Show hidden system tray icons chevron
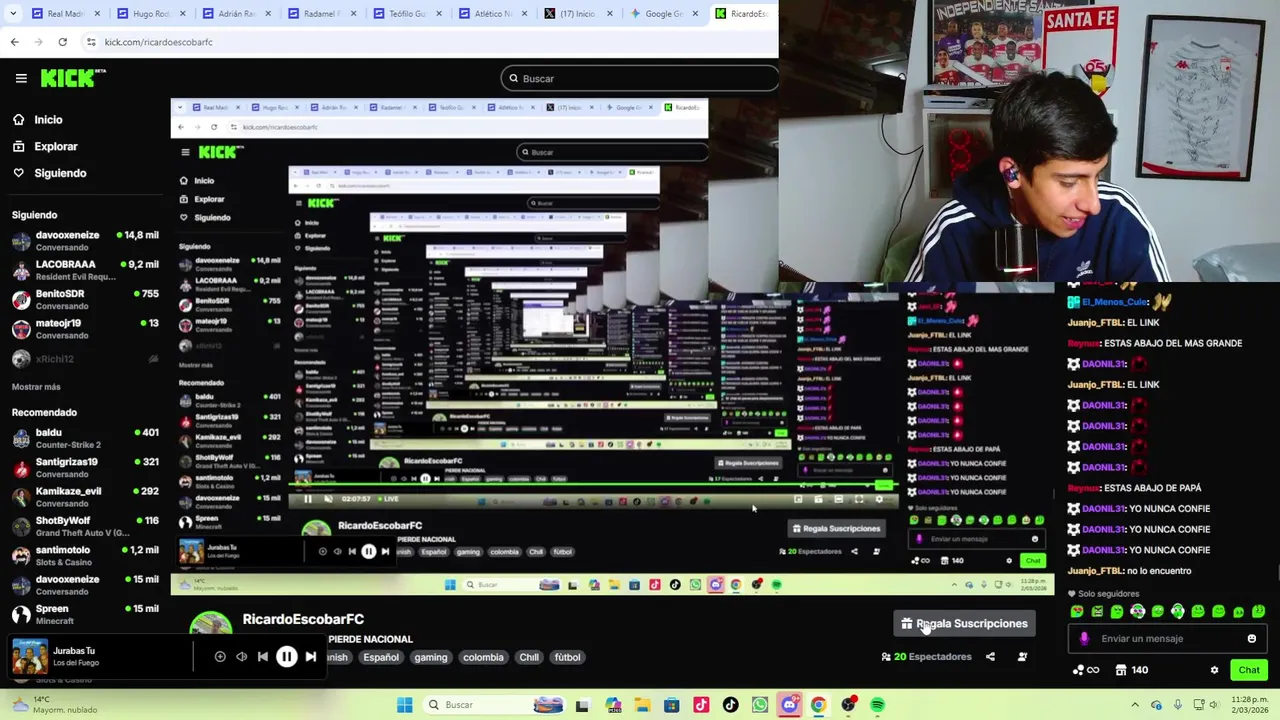 point(1135,705)
